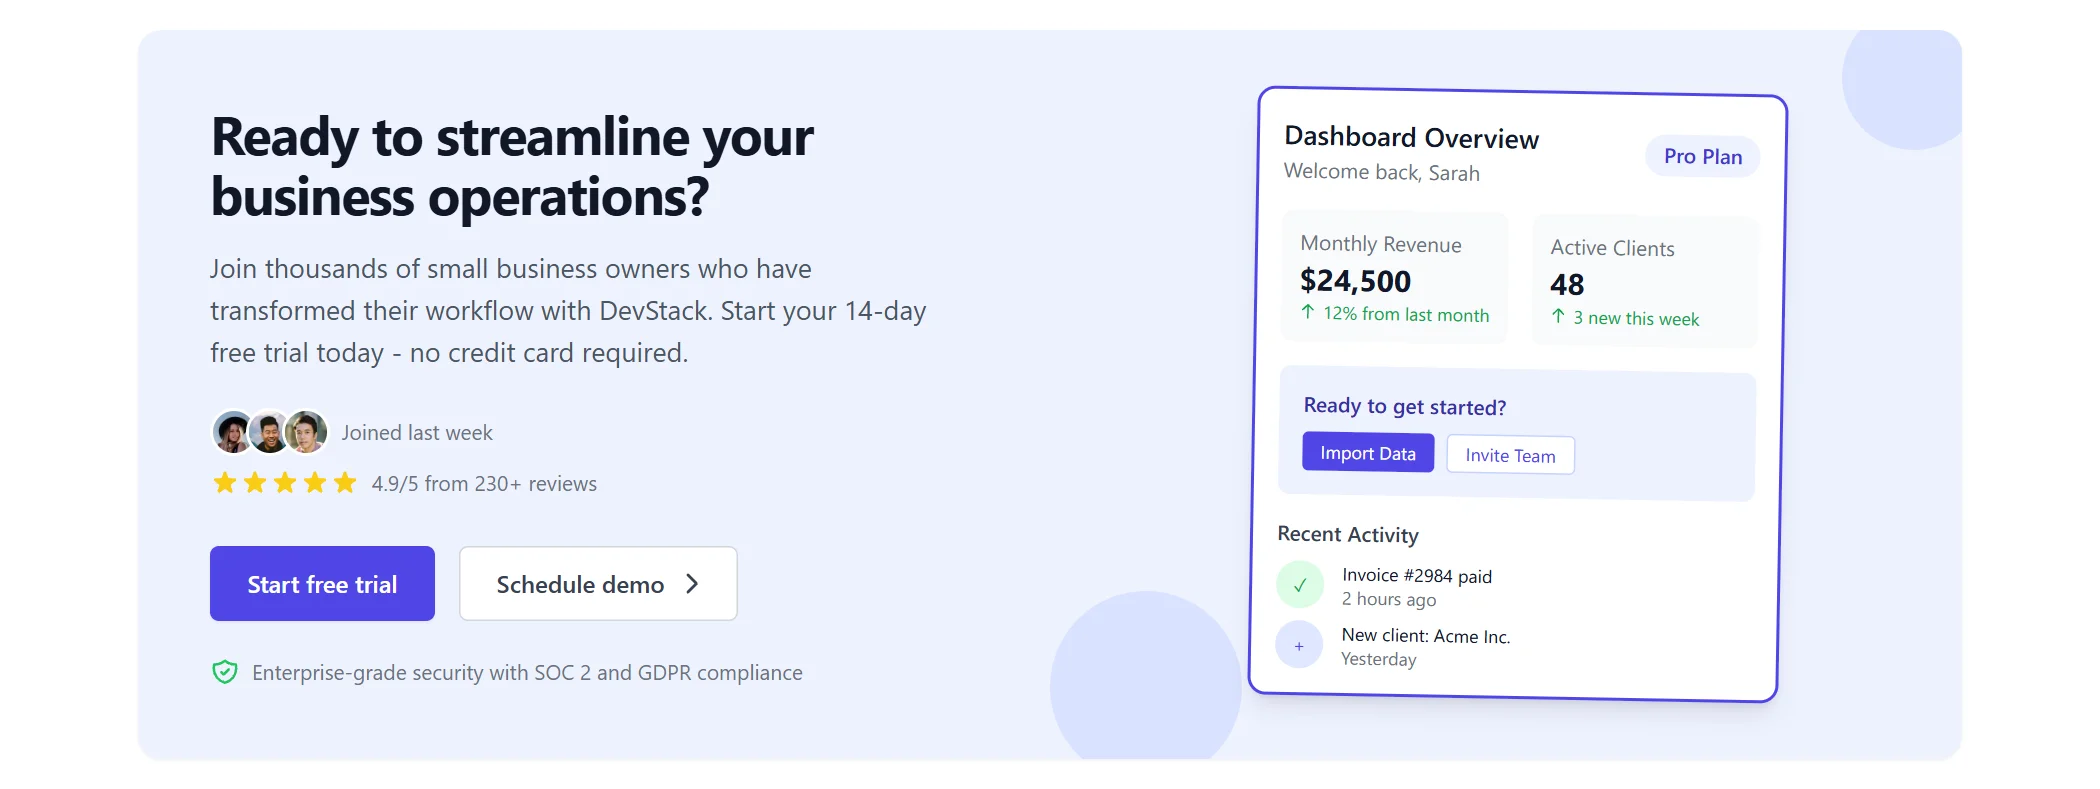Click the up arrow beside 3 new this week
Viewport: 2100px width, 789px height.
pyautogui.click(x=1558, y=316)
